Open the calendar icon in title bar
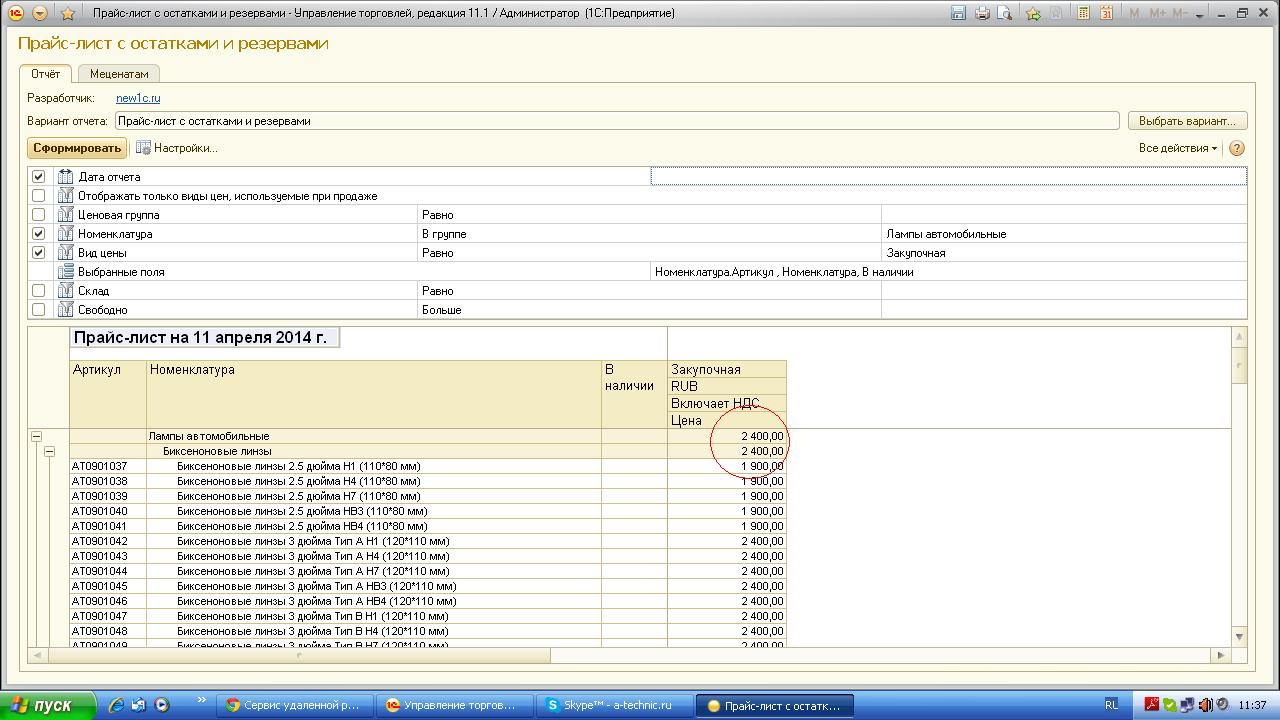This screenshot has height=720, width=1280. [1106, 14]
